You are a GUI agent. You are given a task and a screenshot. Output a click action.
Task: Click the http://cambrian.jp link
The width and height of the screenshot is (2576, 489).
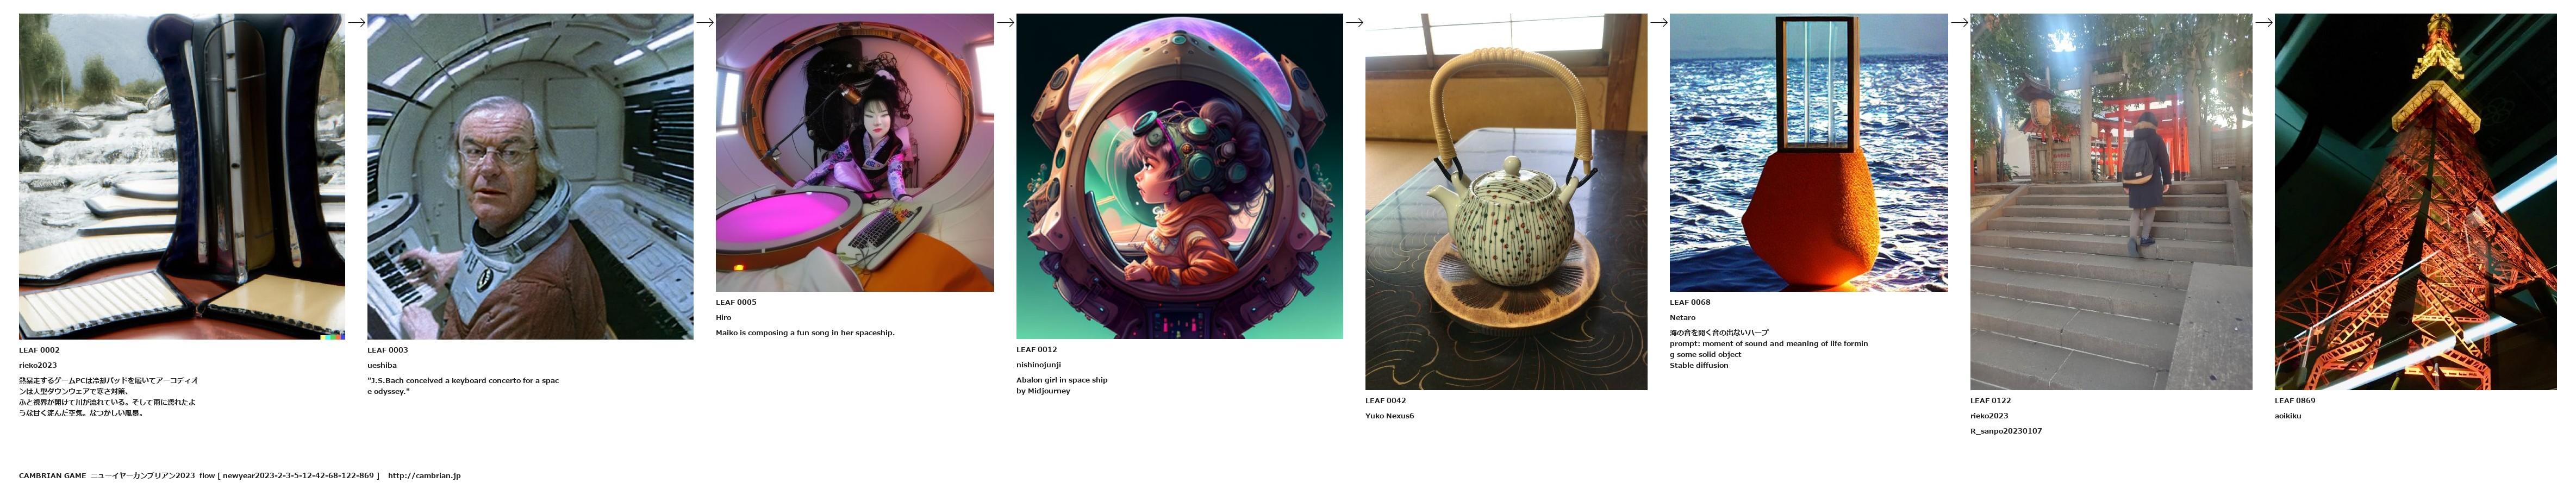[424, 476]
